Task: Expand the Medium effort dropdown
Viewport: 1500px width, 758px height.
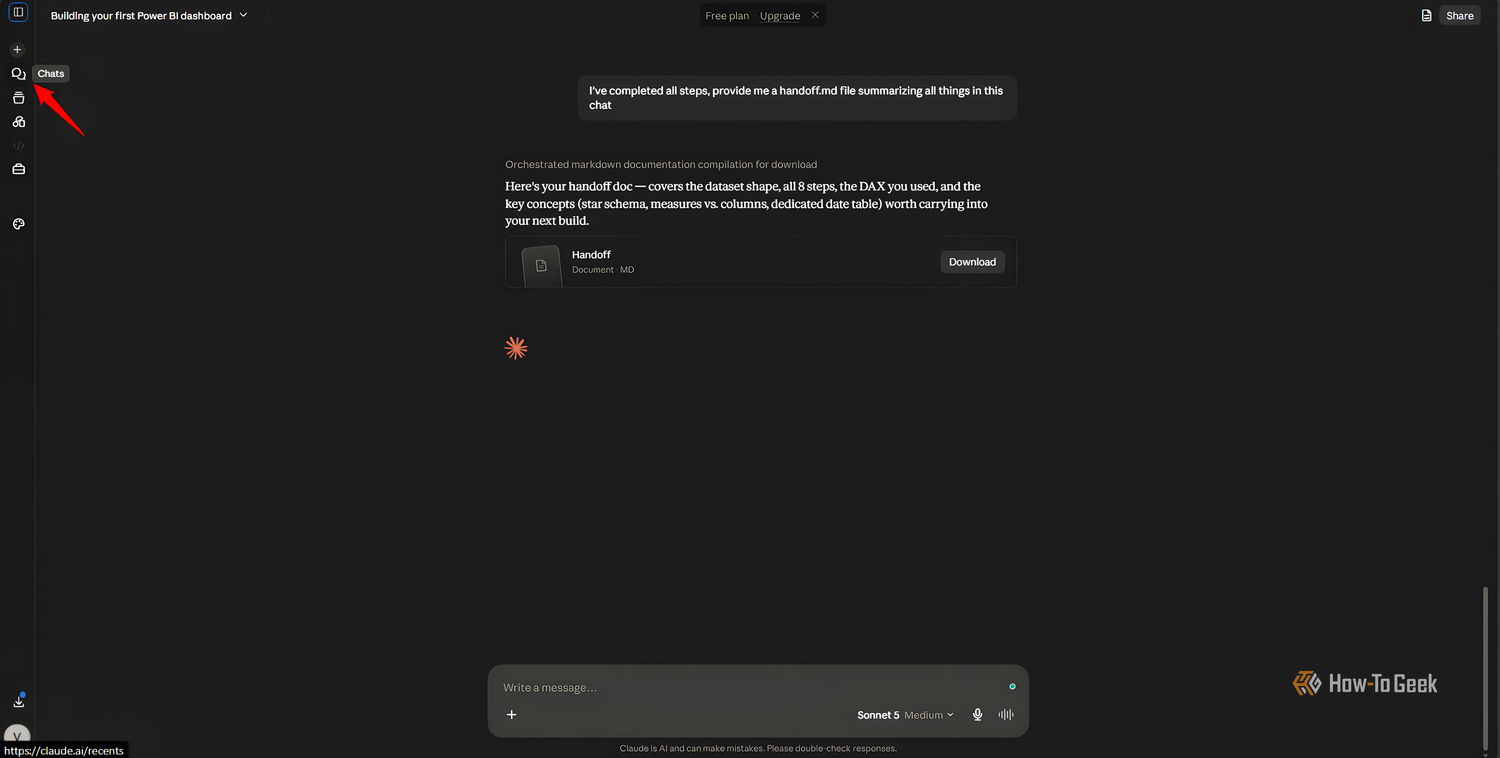Action: point(929,715)
